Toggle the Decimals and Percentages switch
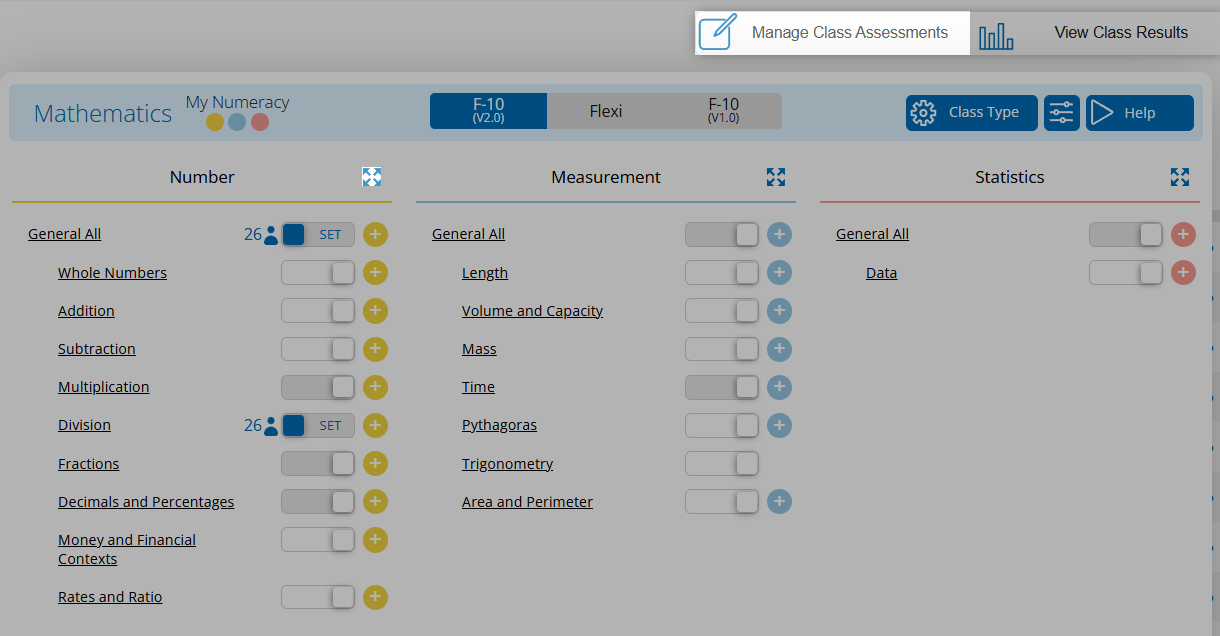The image size is (1220, 636). [318, 502]
